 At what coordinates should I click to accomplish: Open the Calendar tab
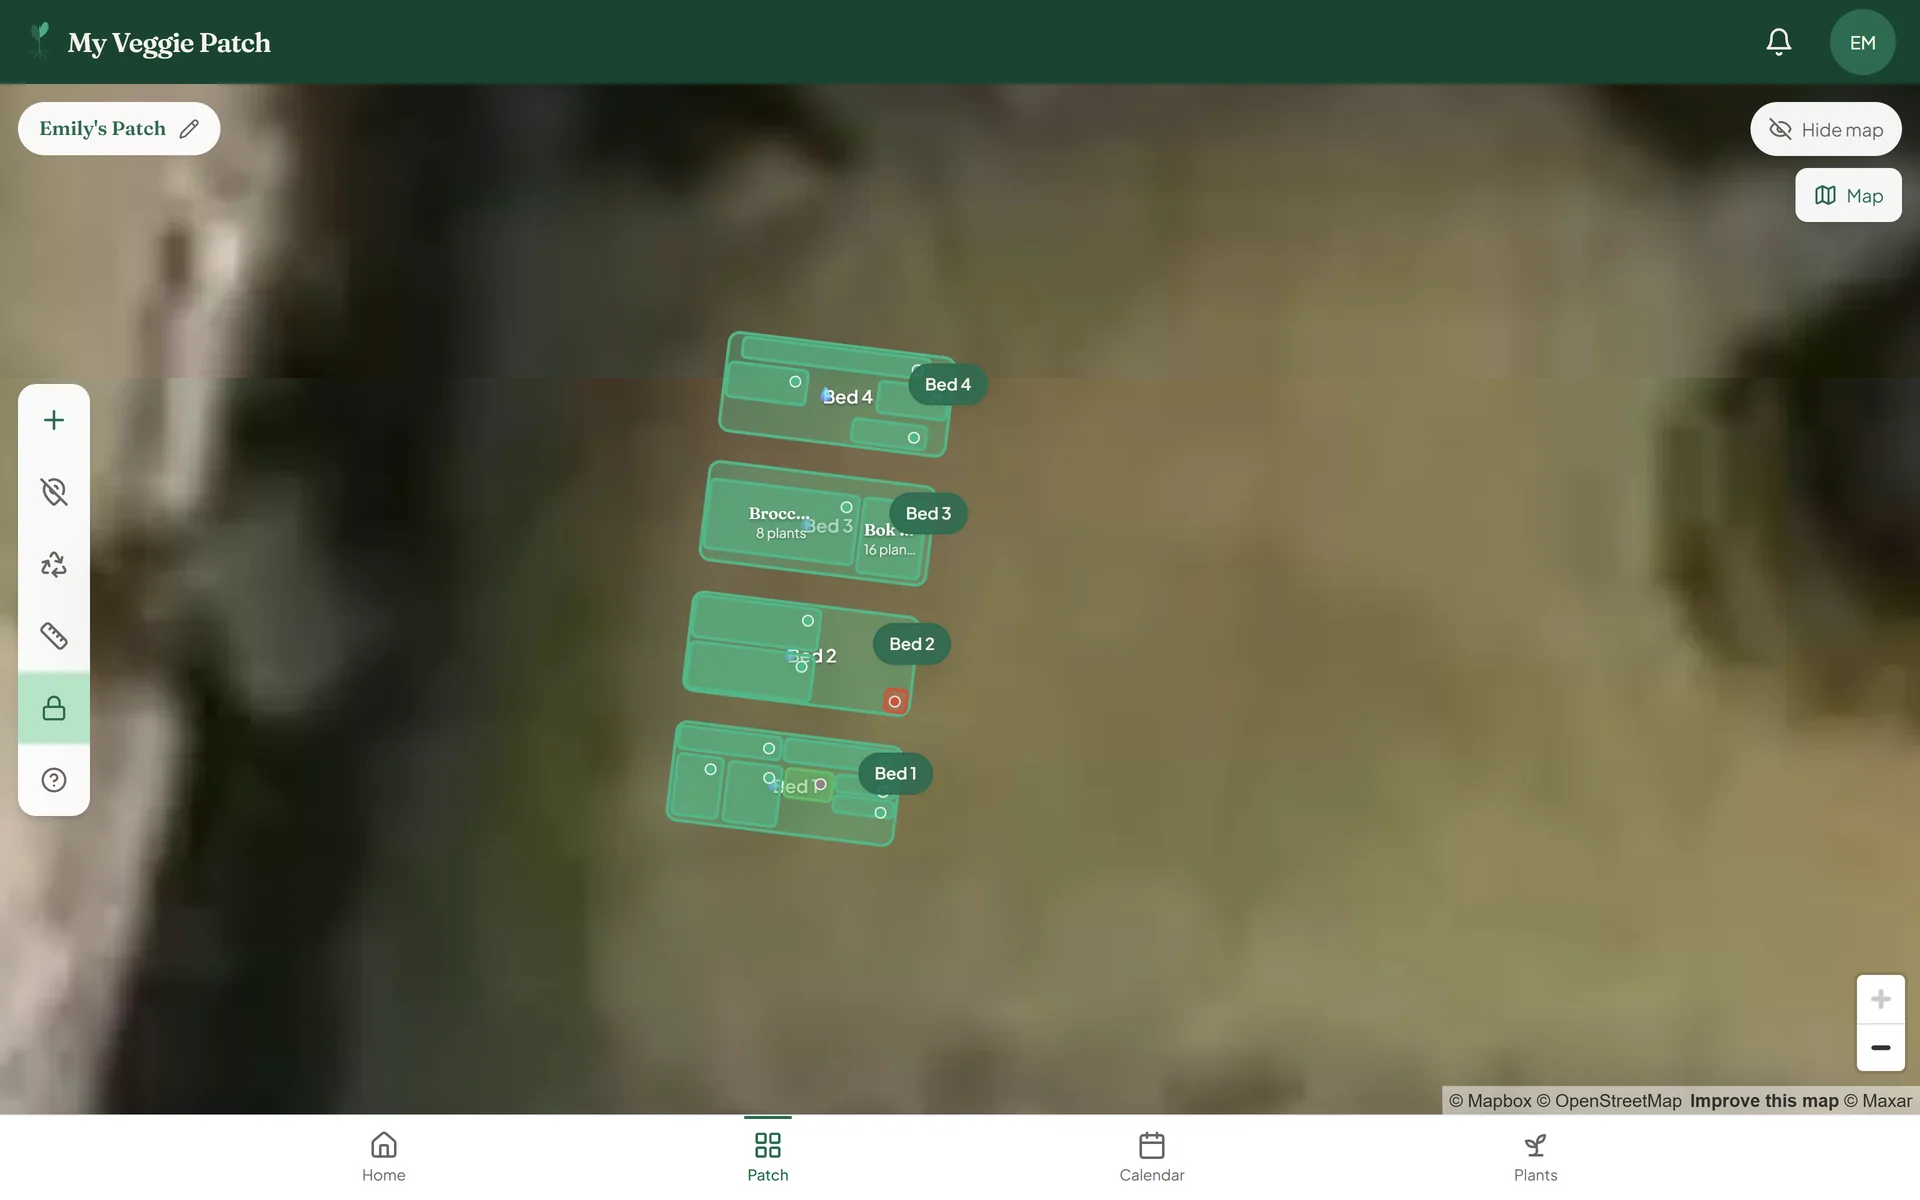click(1152, 1157)
